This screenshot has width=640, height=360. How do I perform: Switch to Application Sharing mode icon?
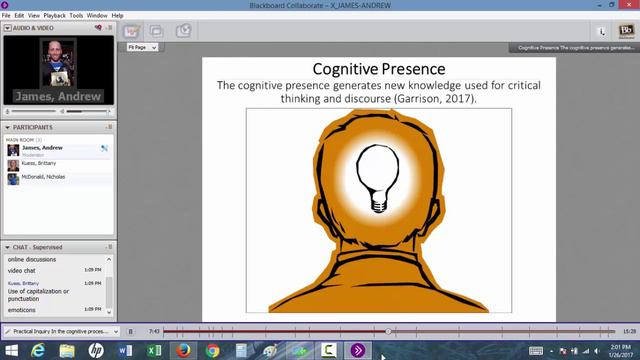click(x=156, y=31)
